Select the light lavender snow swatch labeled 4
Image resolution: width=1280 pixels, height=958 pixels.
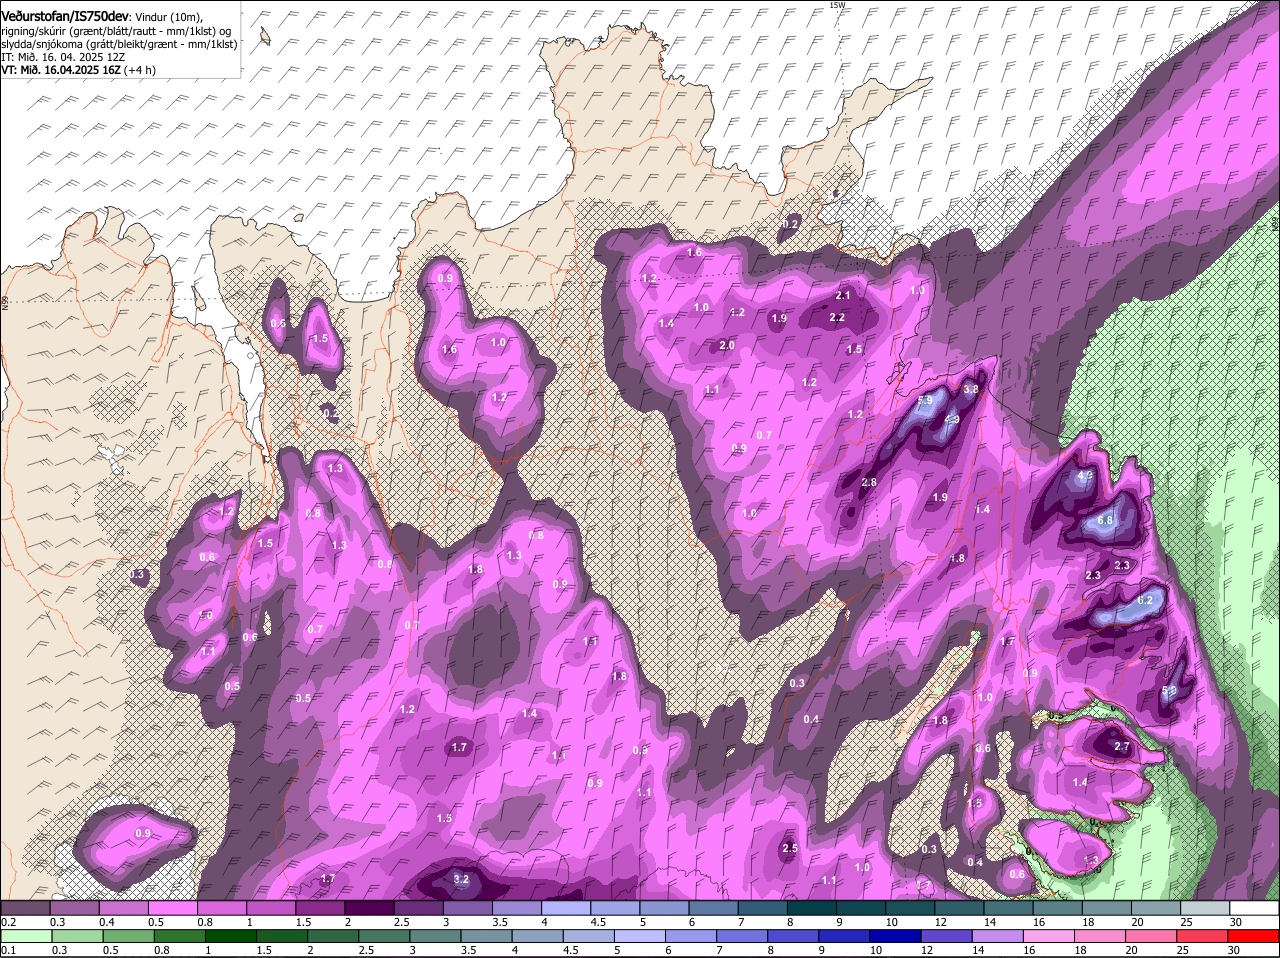566,909
